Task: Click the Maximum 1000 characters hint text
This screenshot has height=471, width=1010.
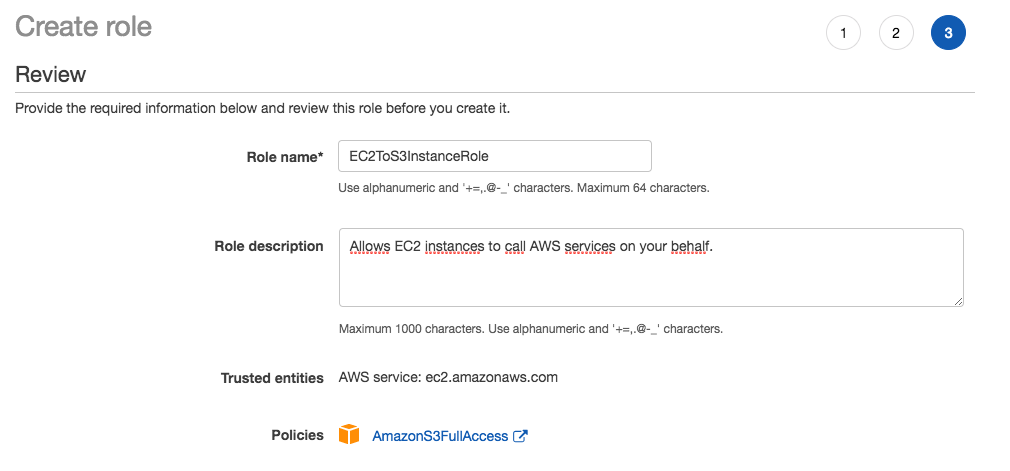Action: pyautogui.click(x=412, y=329)
